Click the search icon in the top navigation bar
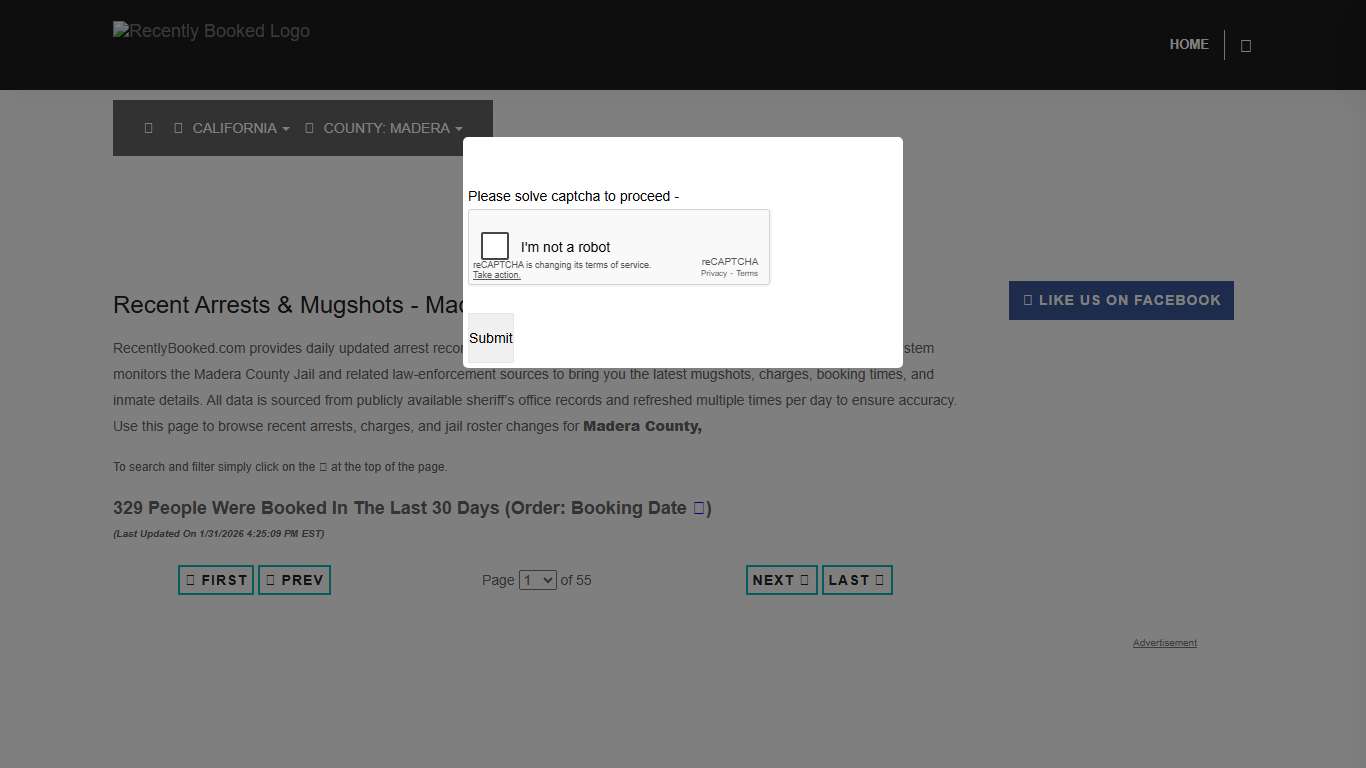1366x768 pixels. [x=1245, y=44]
